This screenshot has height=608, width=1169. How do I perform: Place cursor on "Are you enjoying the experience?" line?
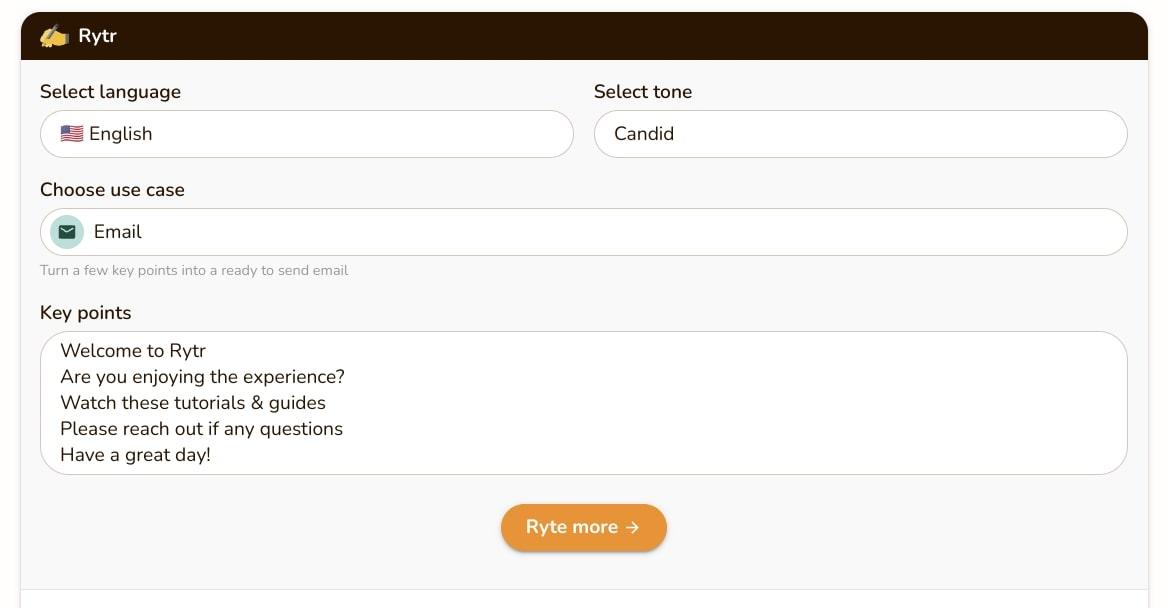click(x=202, y=377)
